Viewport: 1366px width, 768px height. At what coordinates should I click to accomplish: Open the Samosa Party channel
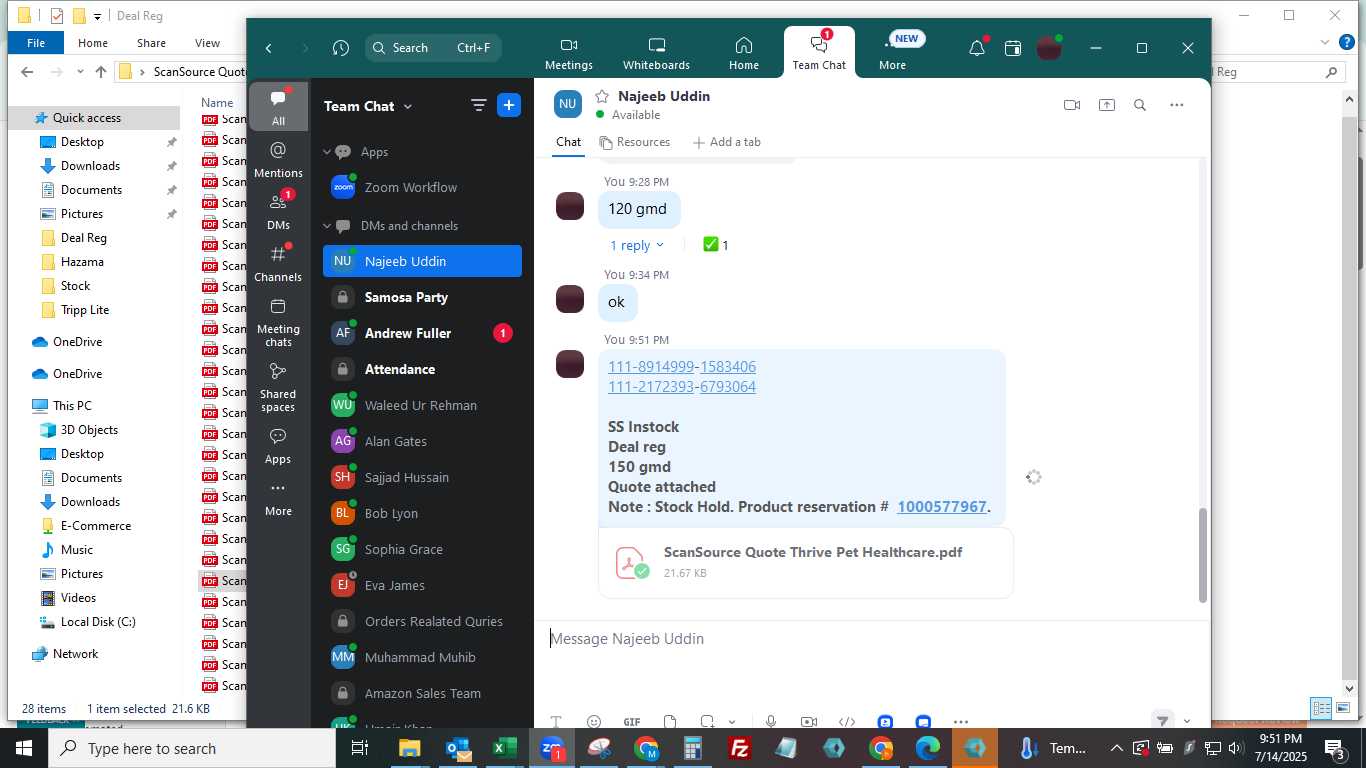422,297
